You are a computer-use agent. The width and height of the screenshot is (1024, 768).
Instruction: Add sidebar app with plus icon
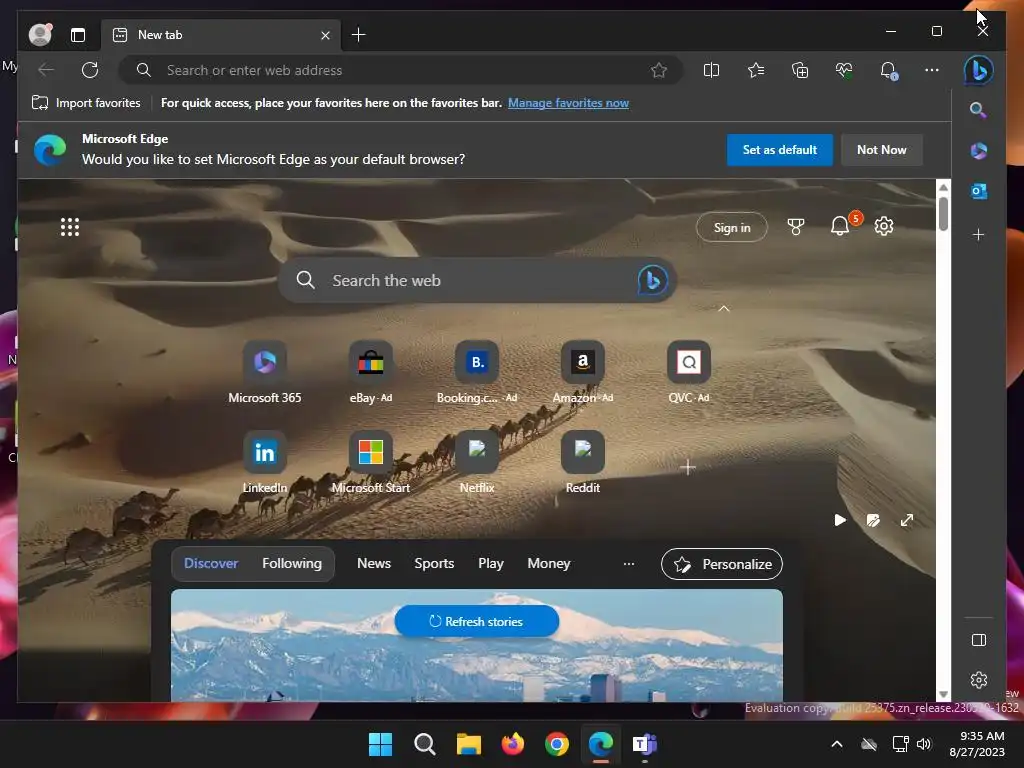tap(978, 234)
